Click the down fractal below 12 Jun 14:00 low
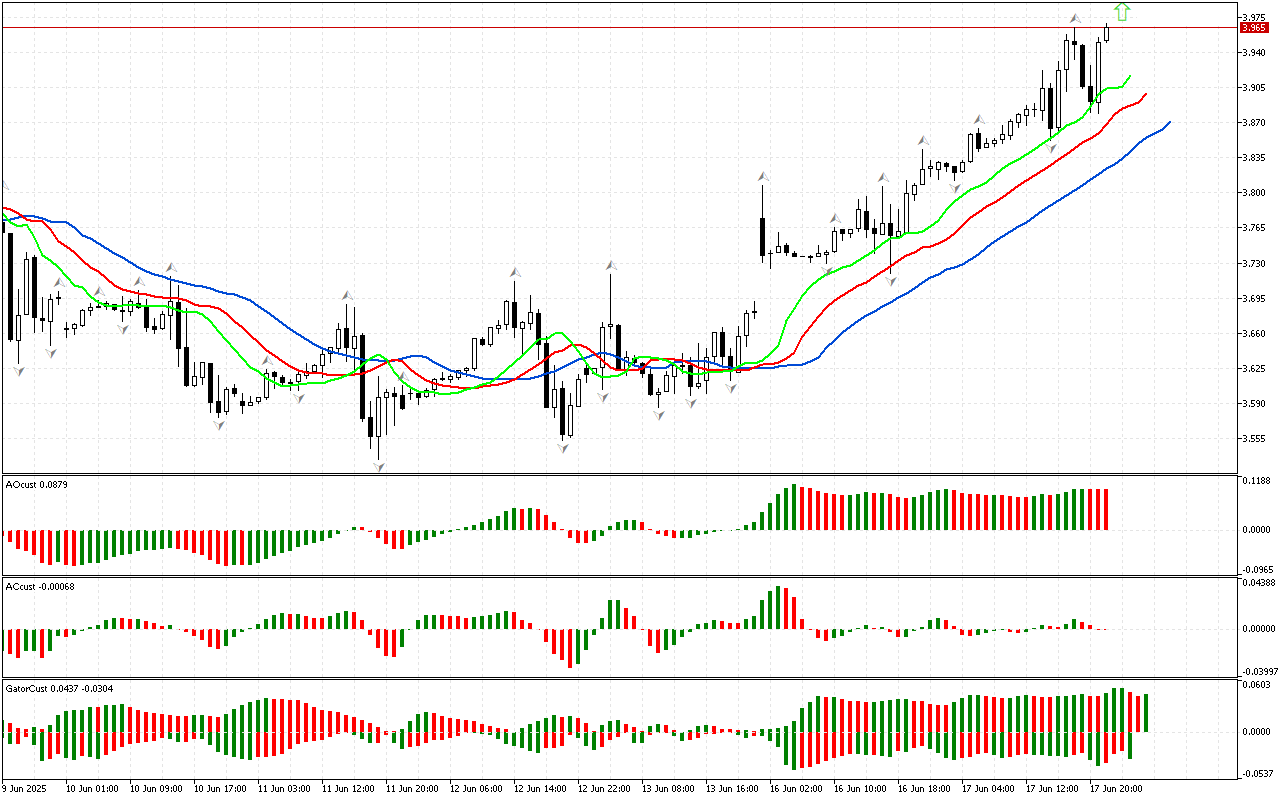 tap(564, 449)
